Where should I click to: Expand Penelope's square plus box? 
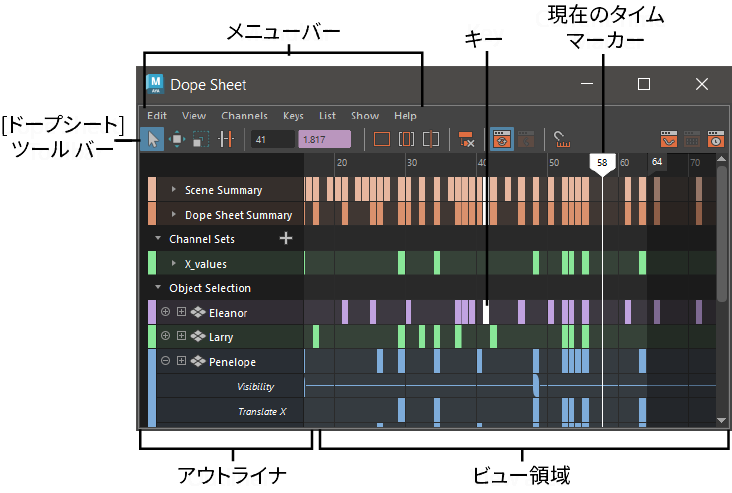pyautogui.click(x=182, y=361)
